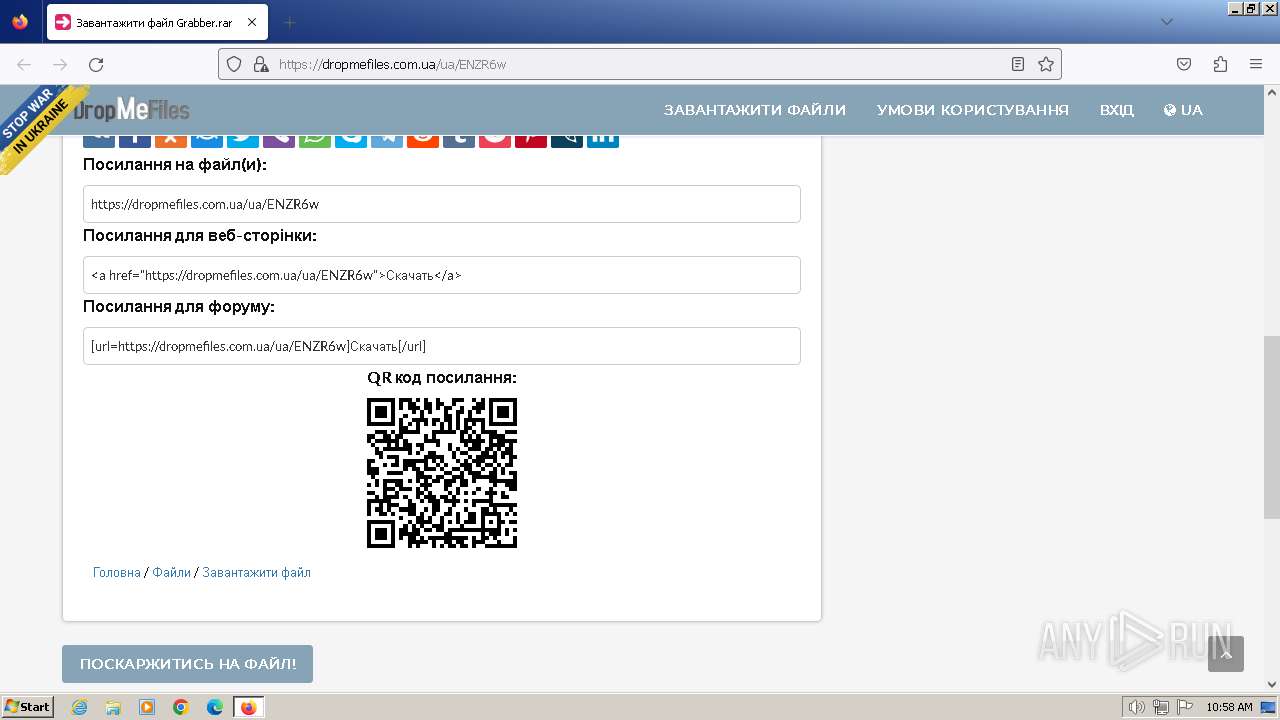Bookmark this page with star icon
The width and height of the screenshot is (1280, 720).
(x=1046, y=64)
